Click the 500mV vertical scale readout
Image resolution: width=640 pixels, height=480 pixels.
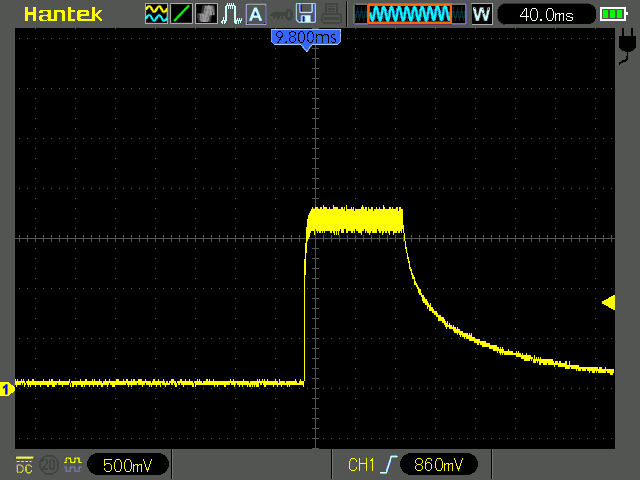coord(128,465)
